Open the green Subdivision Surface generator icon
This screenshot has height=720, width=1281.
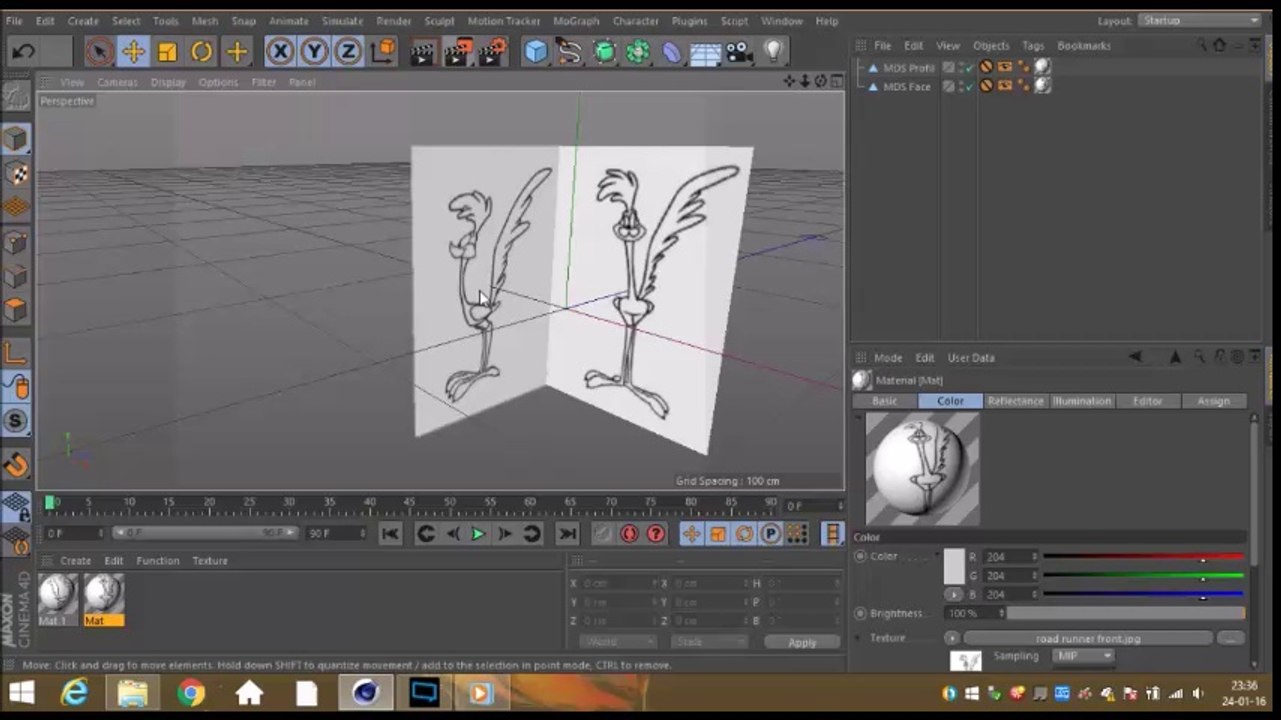pos(605,51)
